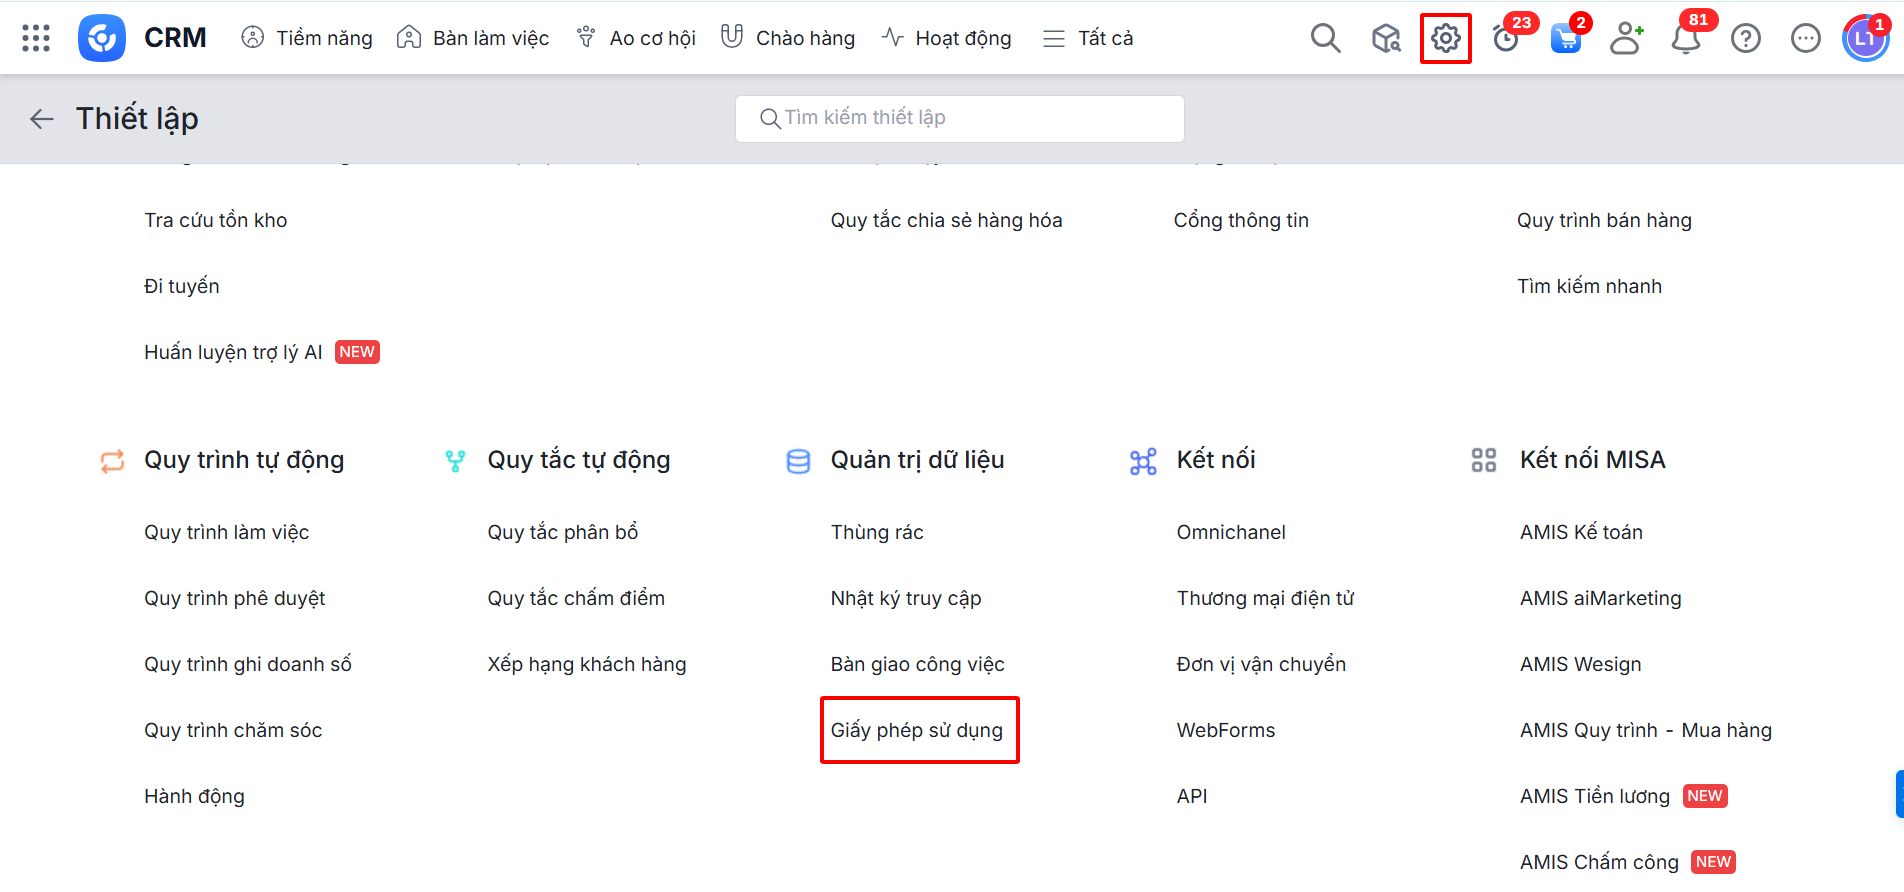Open the Hoạt động menu item

947,38
